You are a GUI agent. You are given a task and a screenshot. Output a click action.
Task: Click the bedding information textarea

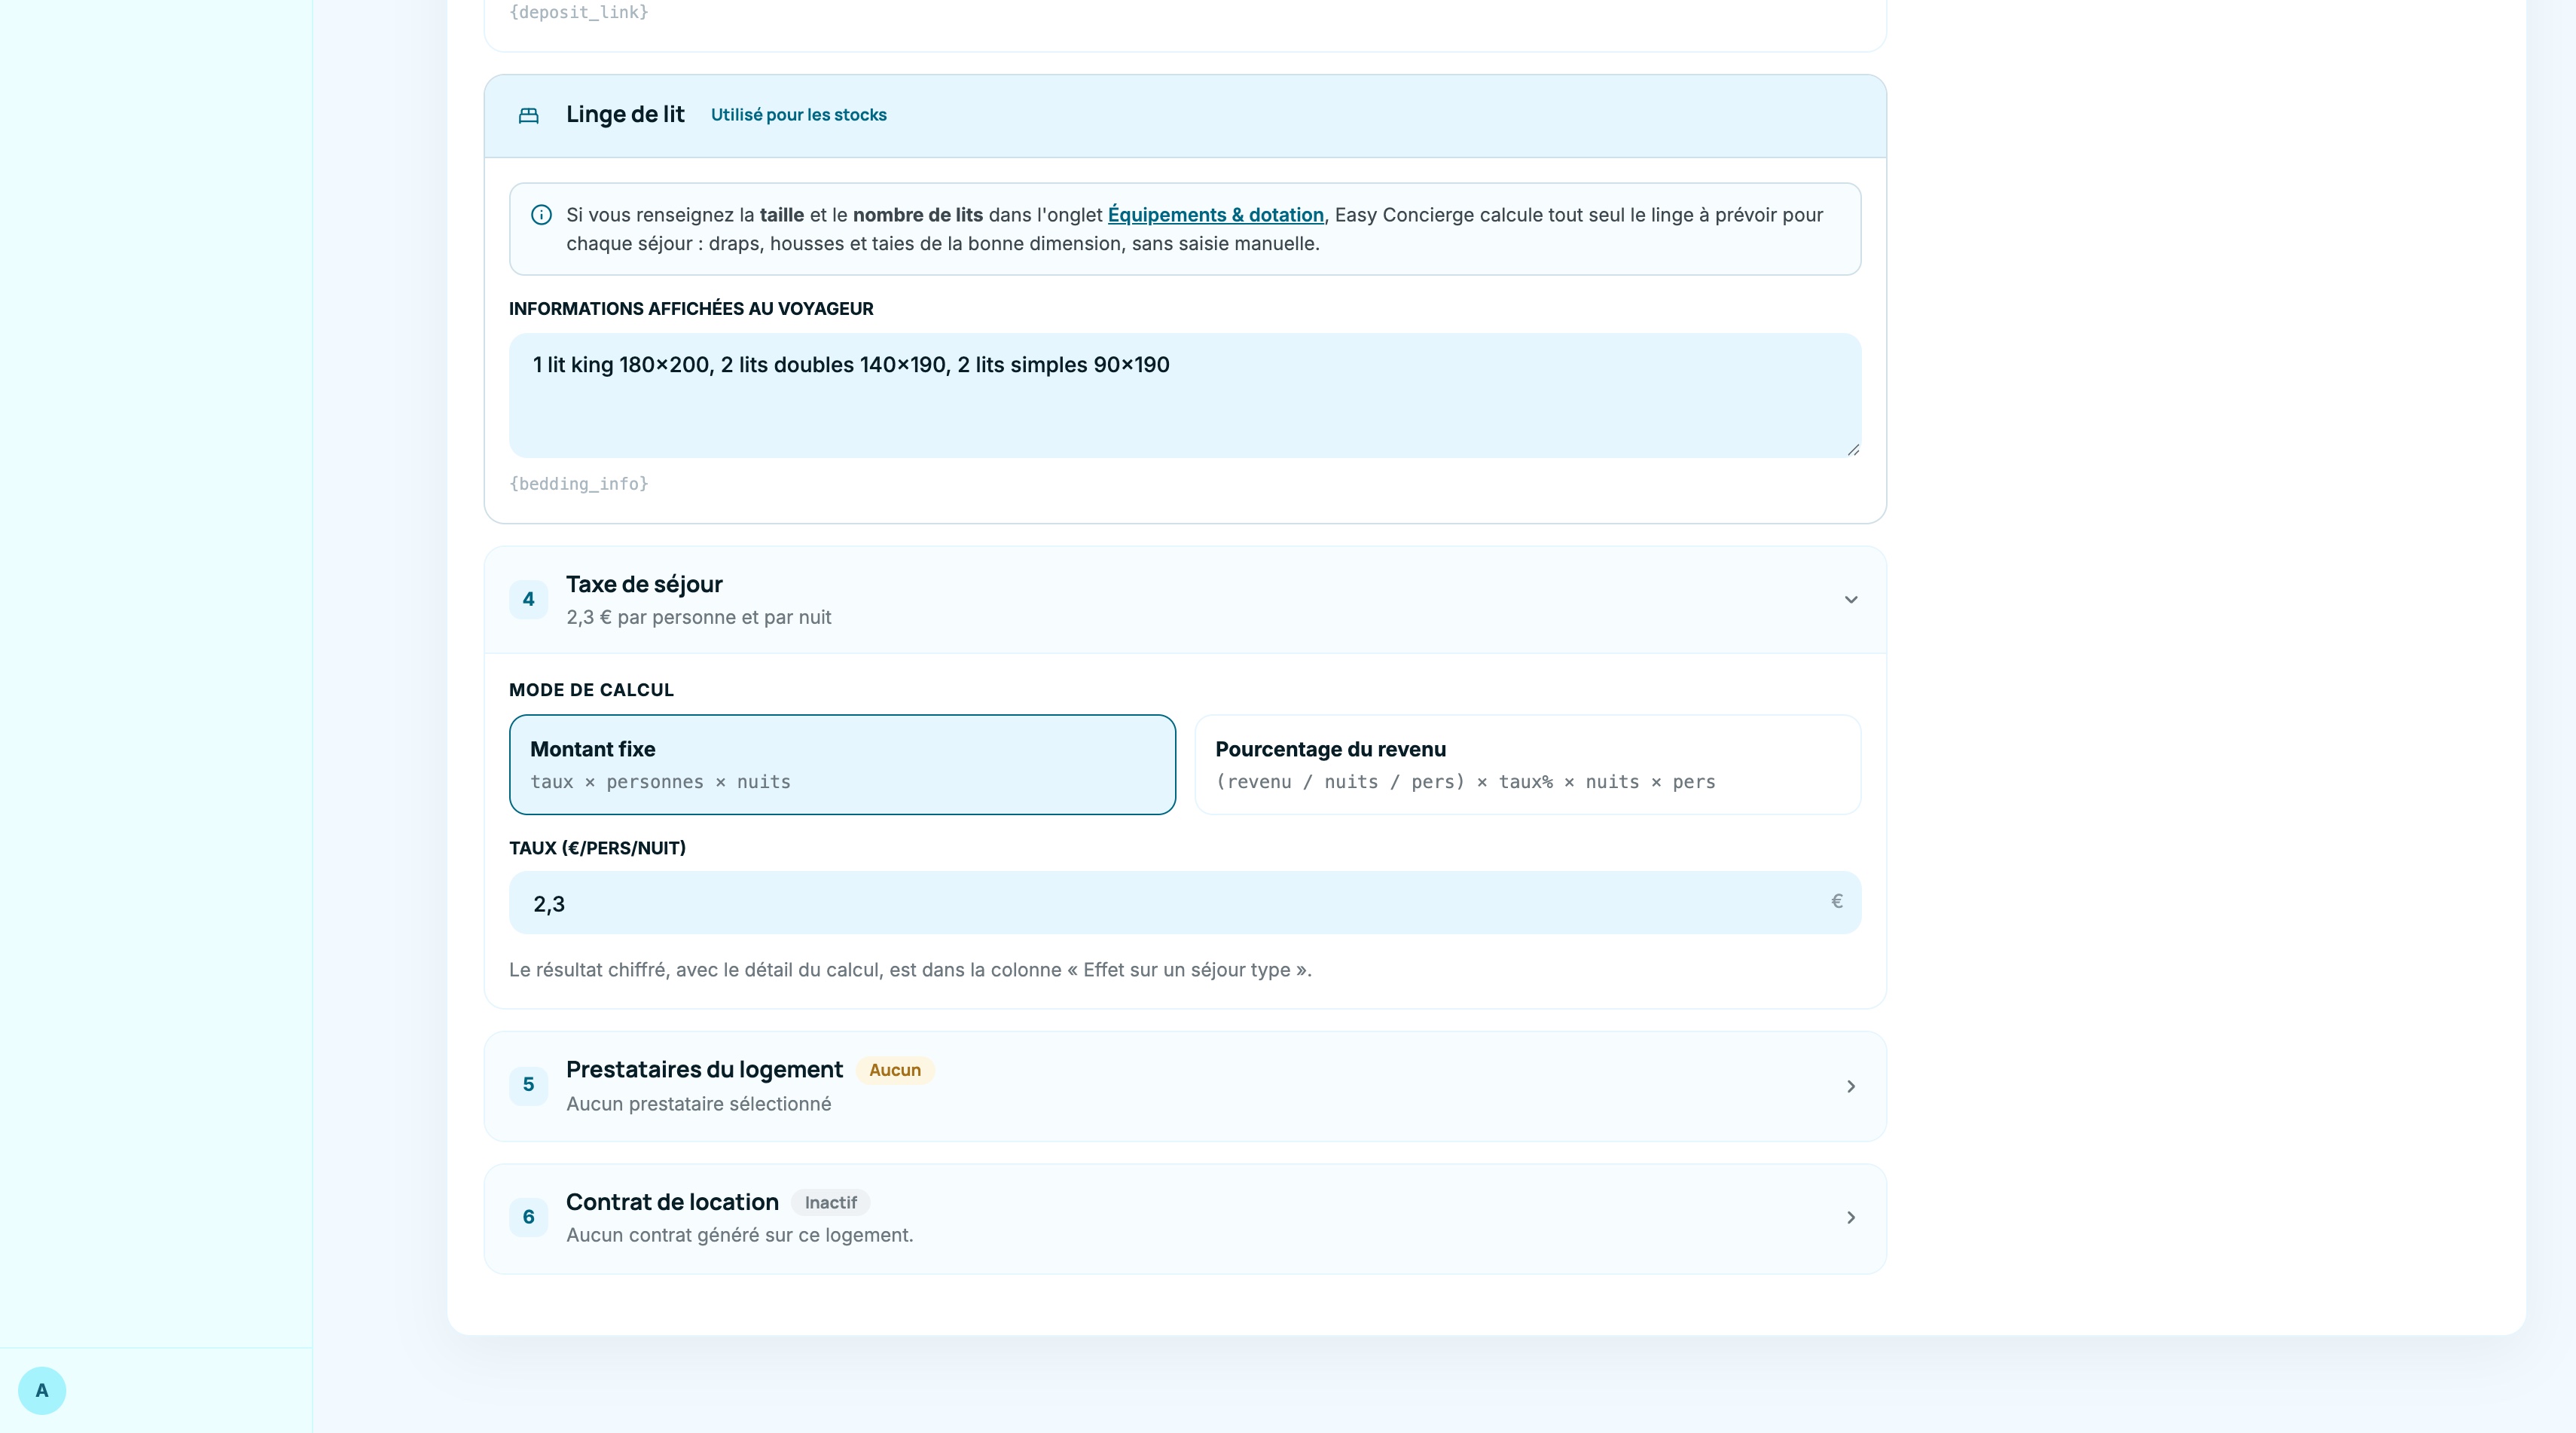[x=1184, y=395]
